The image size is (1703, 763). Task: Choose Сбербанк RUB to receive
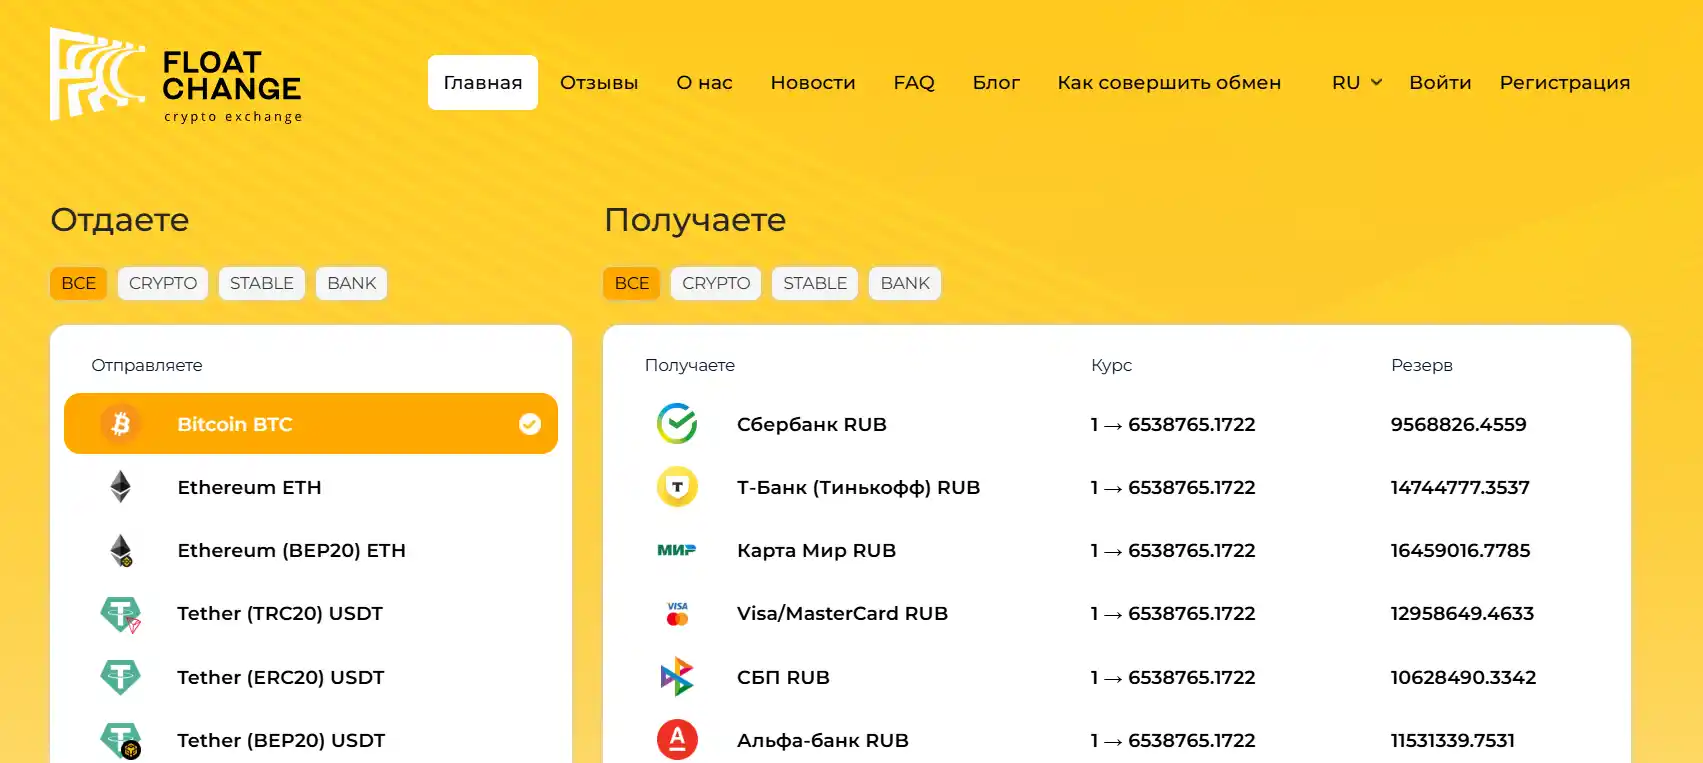coord(1117,424)
